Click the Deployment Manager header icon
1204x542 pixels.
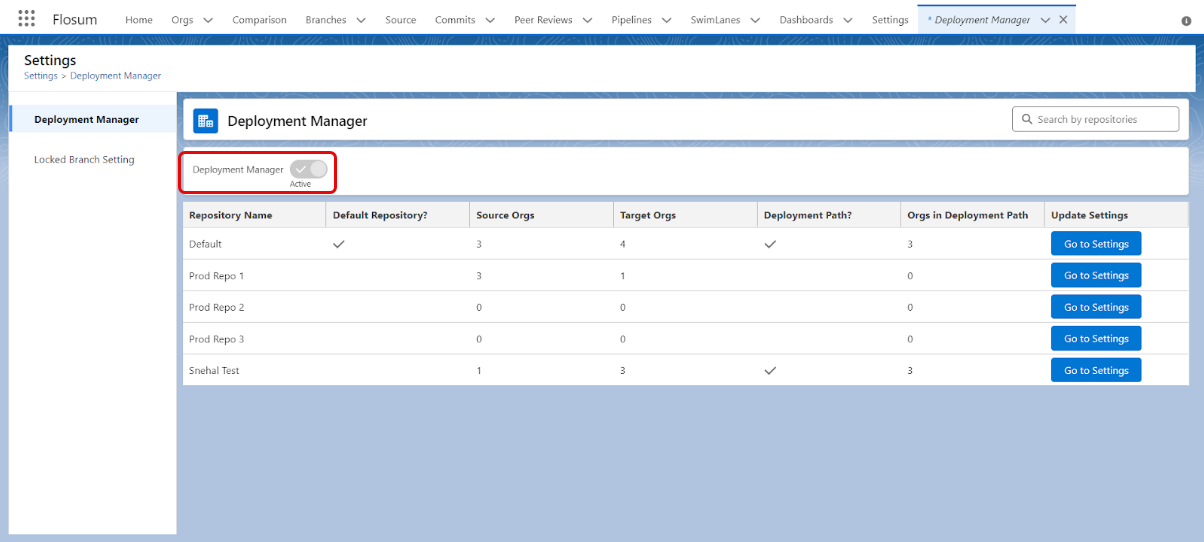(205, 121)
